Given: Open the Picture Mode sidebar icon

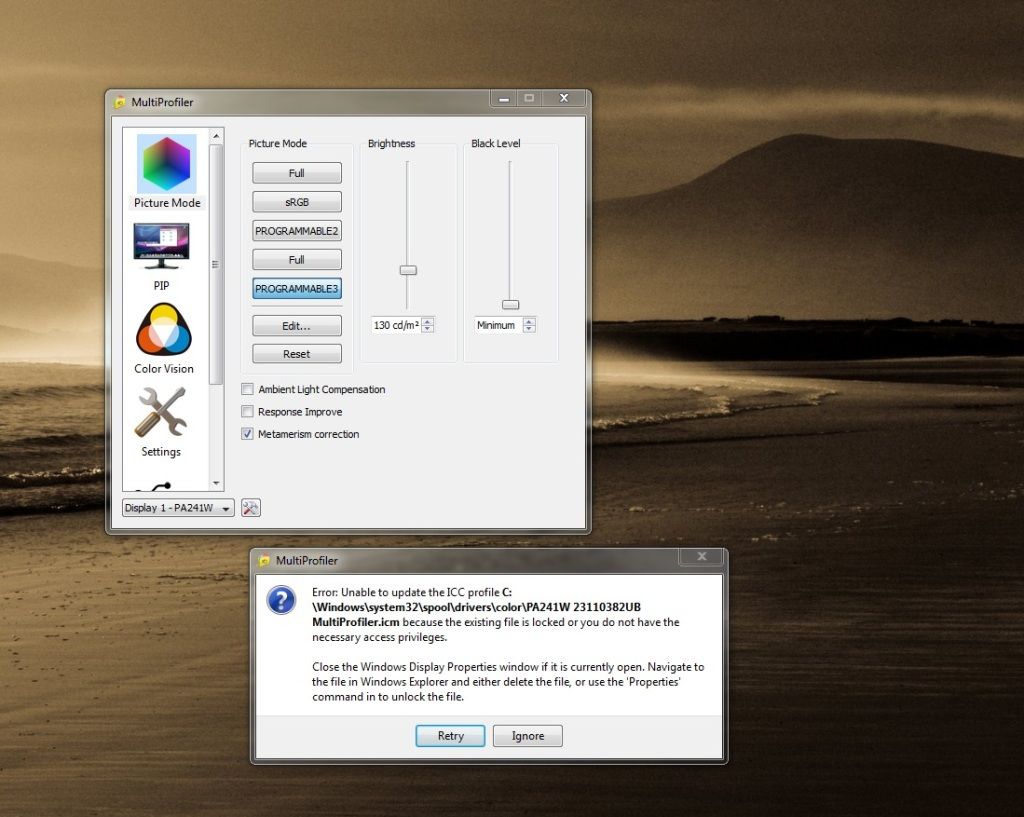Looking at the screenshot, I should pos(167,165).
